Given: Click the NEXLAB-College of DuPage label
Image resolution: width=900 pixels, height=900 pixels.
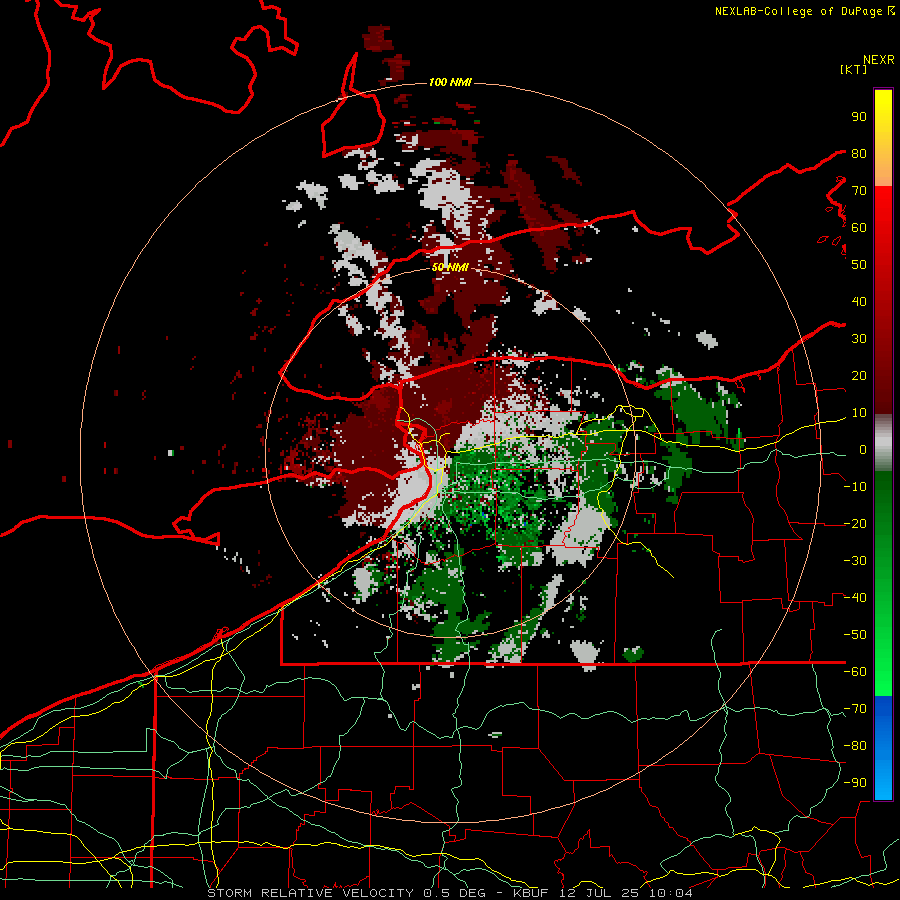Looking at the screenshot, I should click(x=799, y=11).
